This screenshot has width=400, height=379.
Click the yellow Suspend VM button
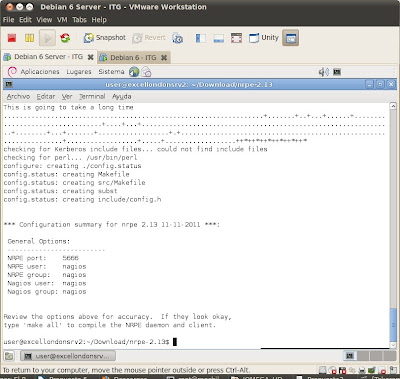(29, 38)
